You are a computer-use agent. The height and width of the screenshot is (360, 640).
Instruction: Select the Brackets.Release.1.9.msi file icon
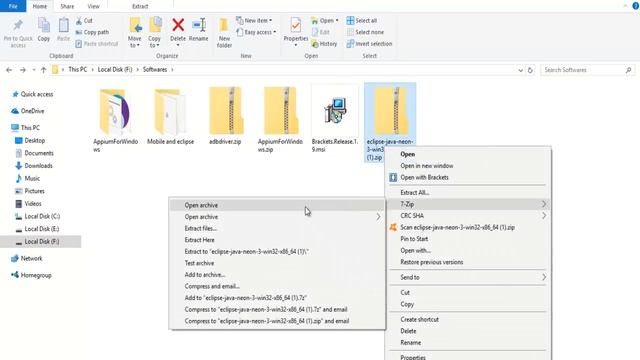(x=335, y=110)
